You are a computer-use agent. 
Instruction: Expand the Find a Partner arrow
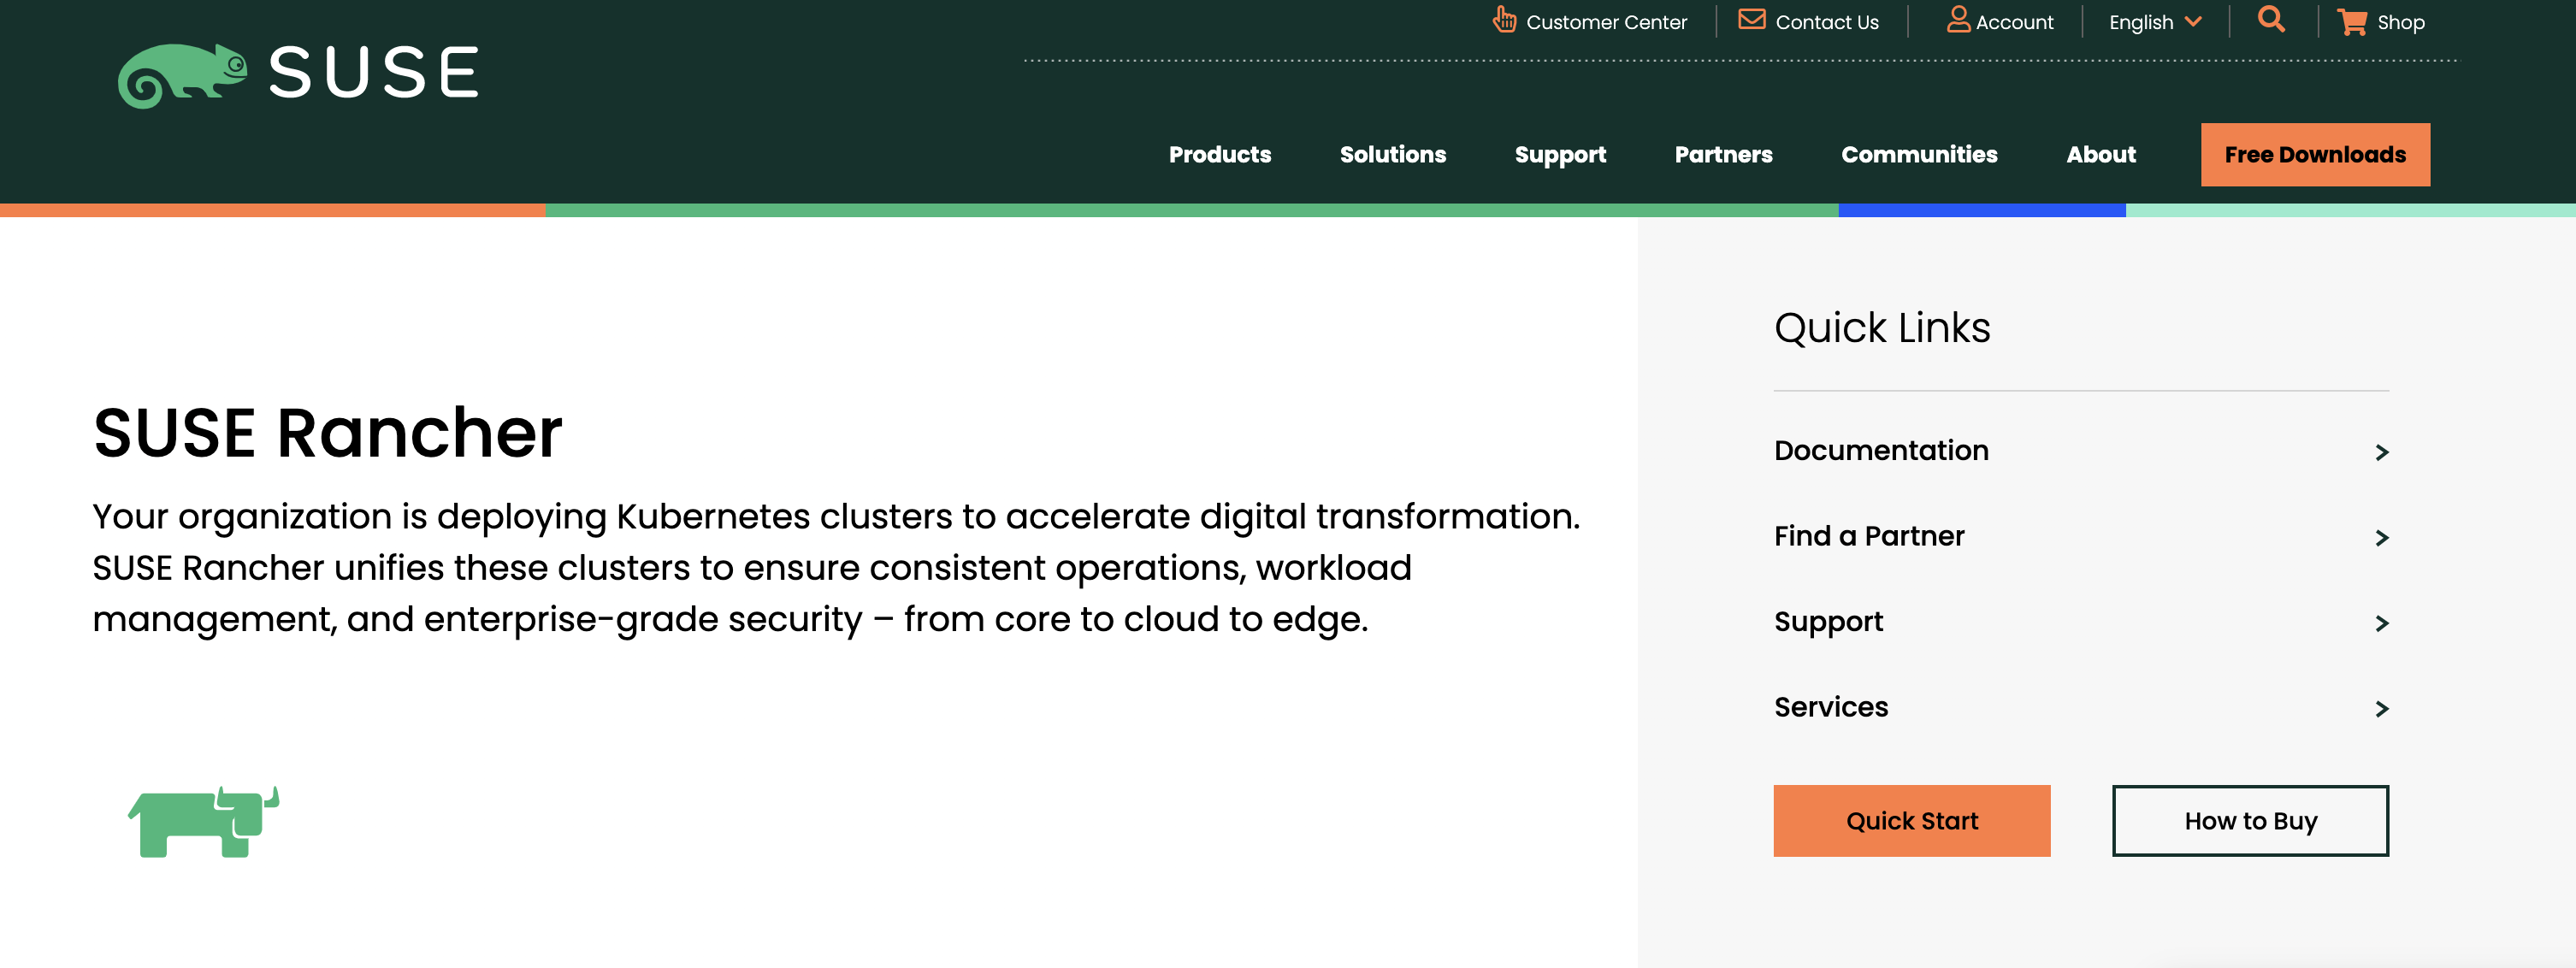click(2381, 538)
